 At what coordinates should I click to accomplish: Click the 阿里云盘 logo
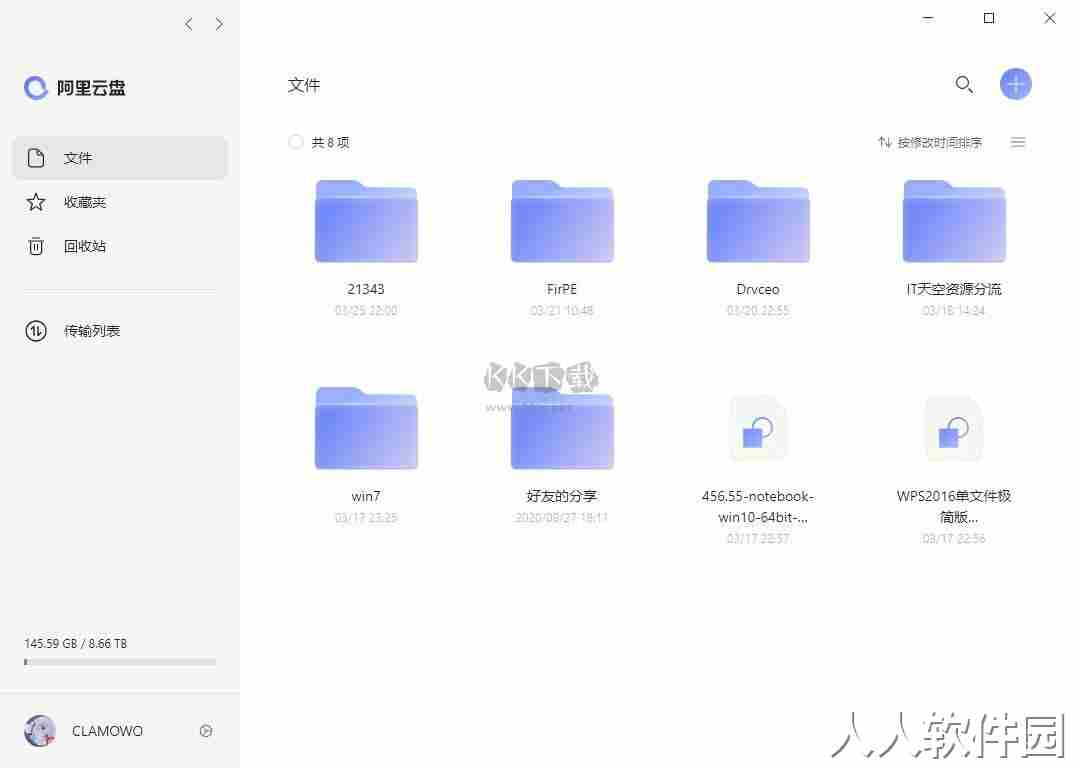tap(74, 87)
